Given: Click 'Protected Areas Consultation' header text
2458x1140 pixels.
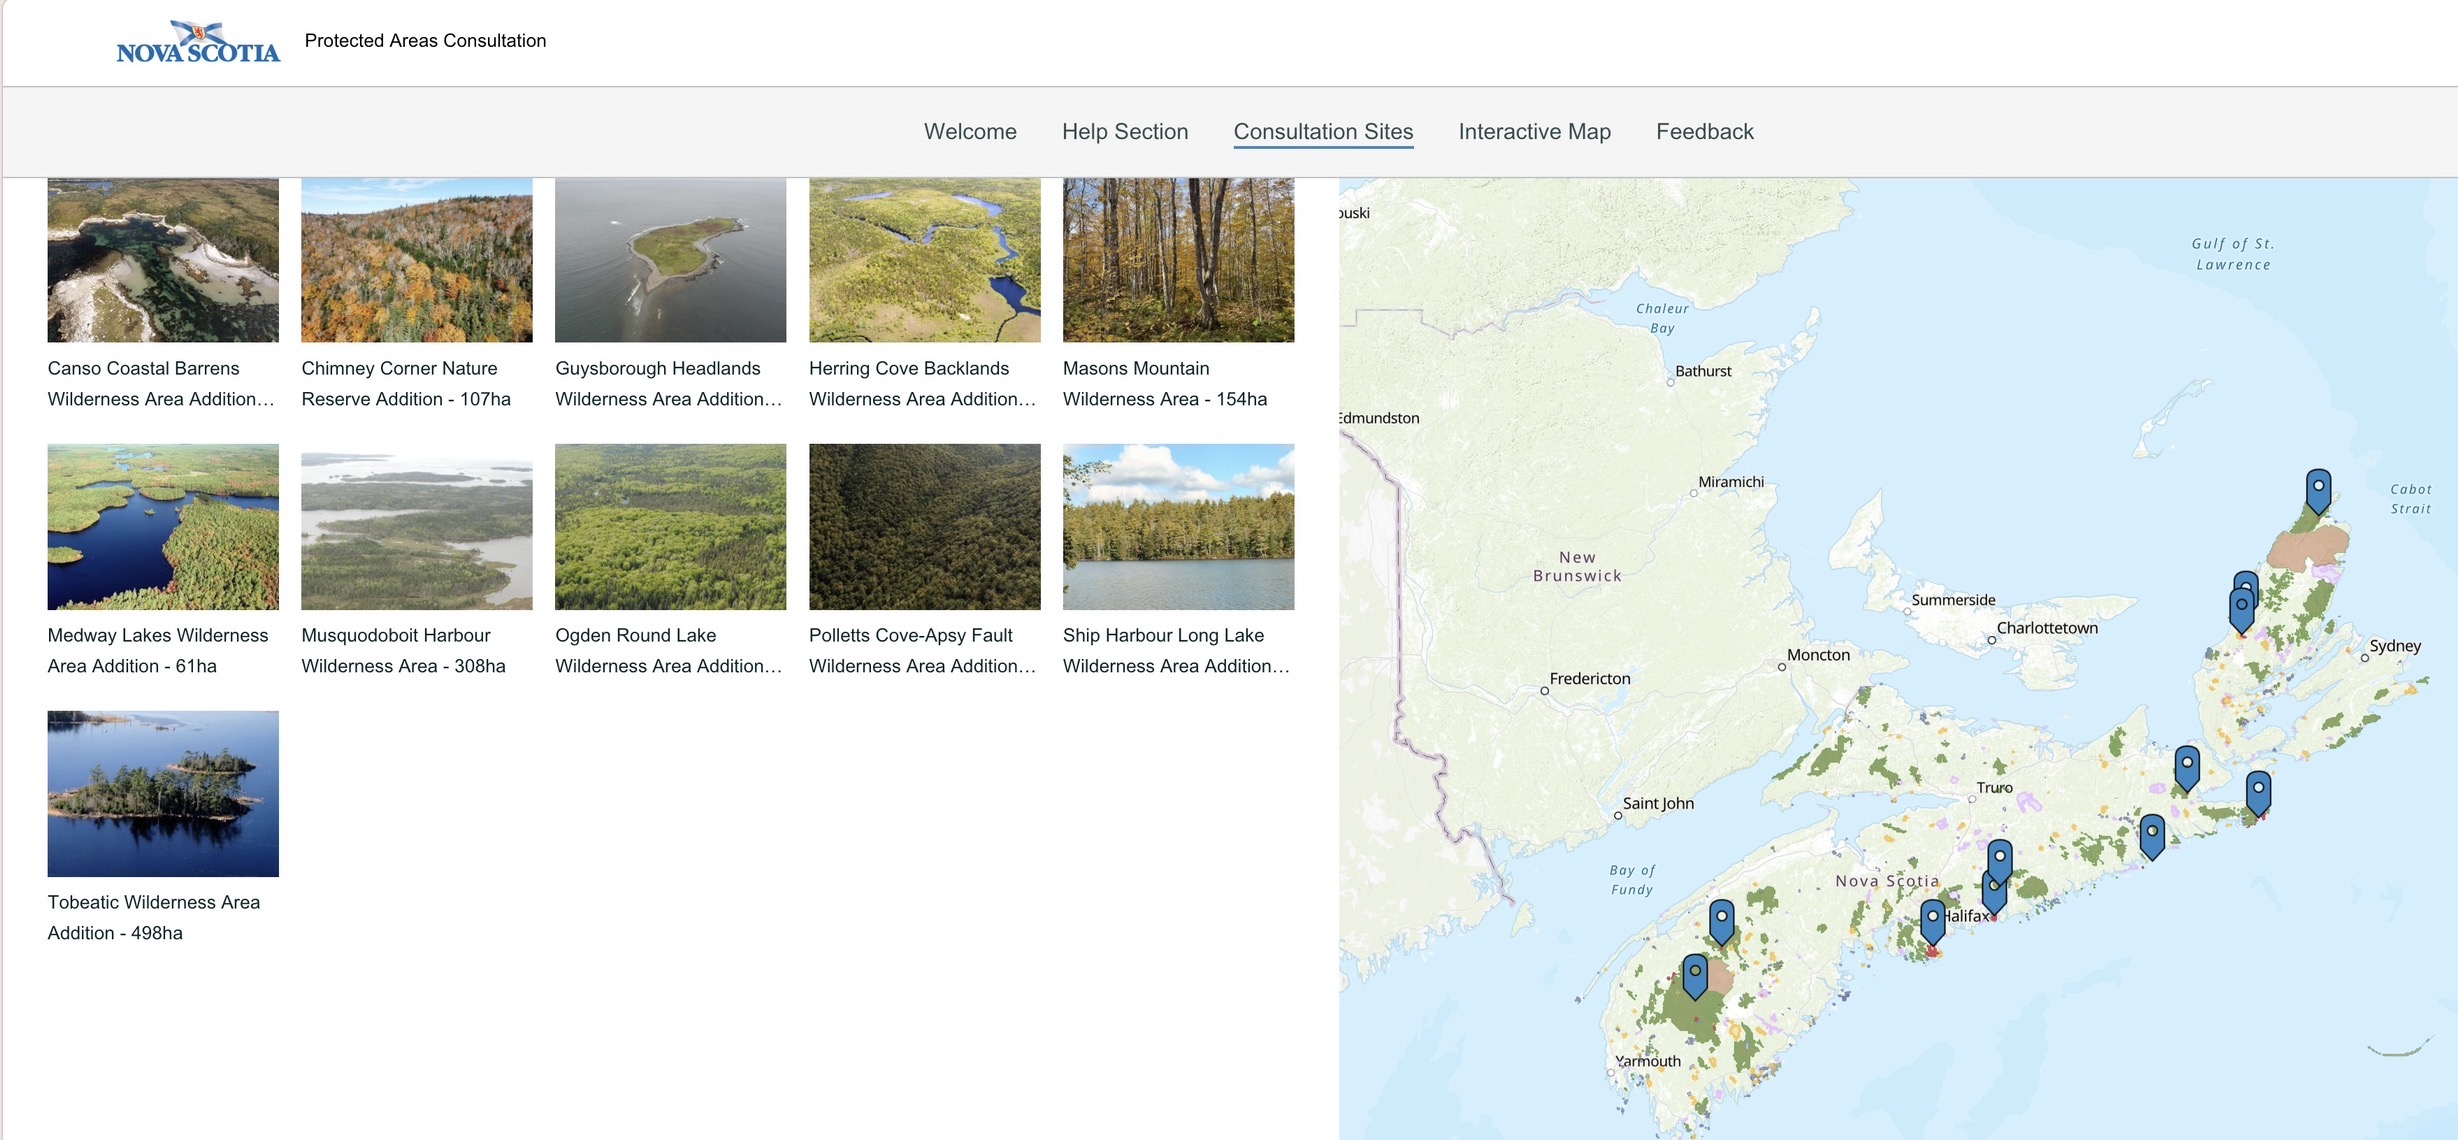Looking at the screenshot, I should (x=426, y=41).
